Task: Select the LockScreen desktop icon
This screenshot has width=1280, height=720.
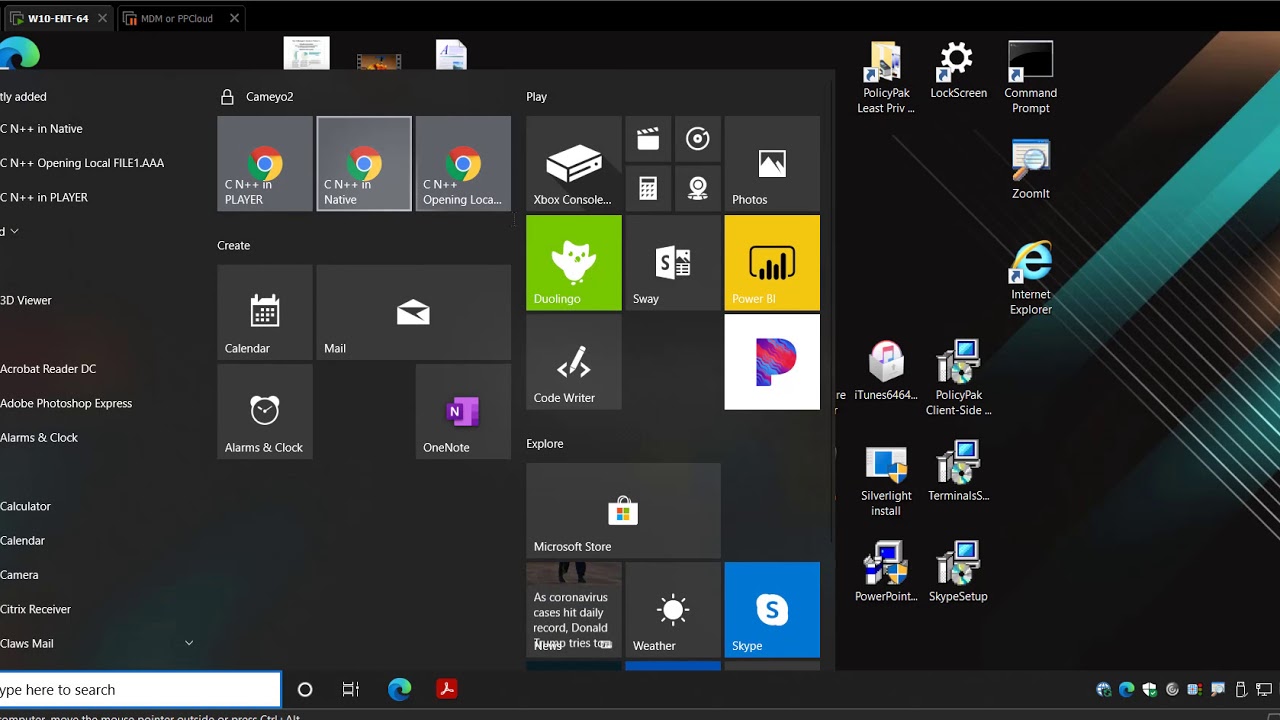Action: click(958, 70)
